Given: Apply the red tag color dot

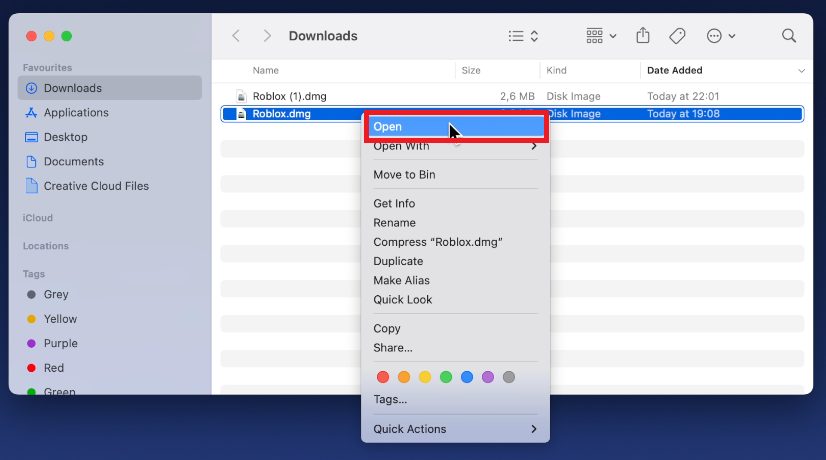Looking at the screenshot, I should [383, 377].
